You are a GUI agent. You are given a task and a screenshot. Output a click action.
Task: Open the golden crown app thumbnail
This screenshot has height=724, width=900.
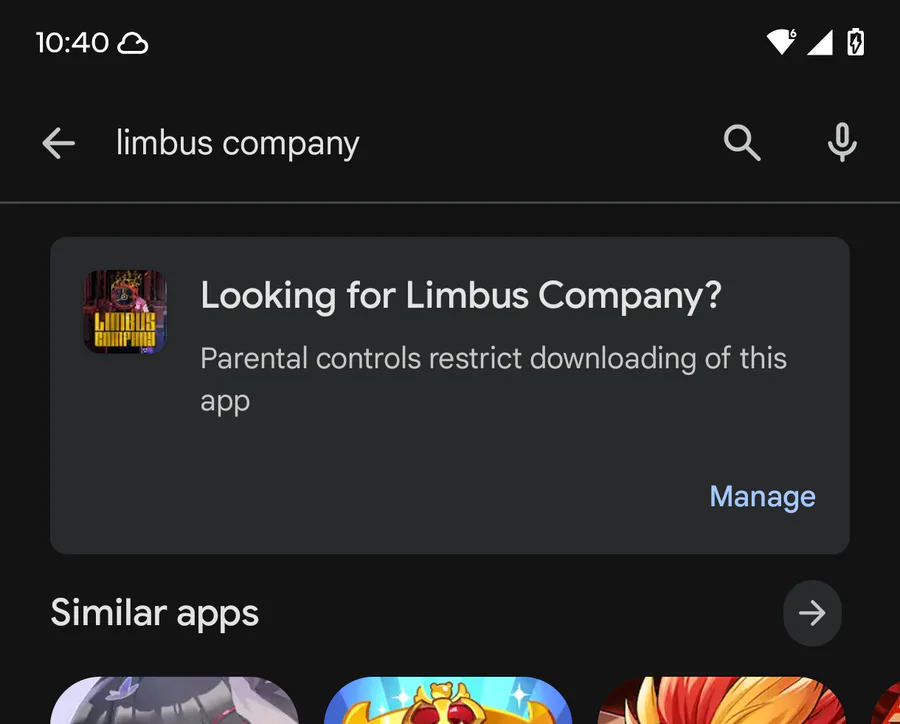(448, 701)
